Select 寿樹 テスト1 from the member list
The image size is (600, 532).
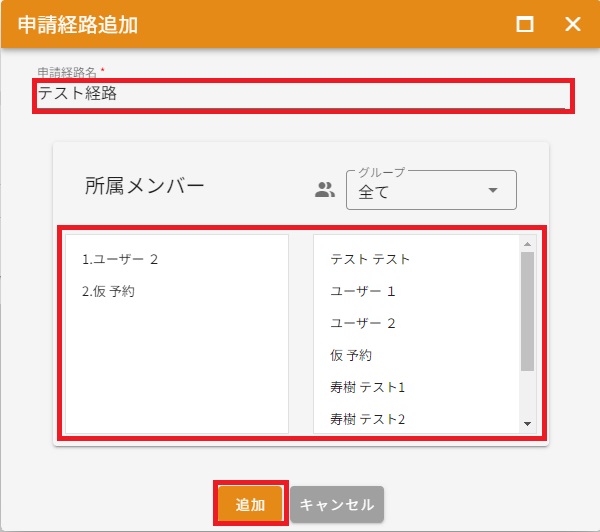[367, 387]
